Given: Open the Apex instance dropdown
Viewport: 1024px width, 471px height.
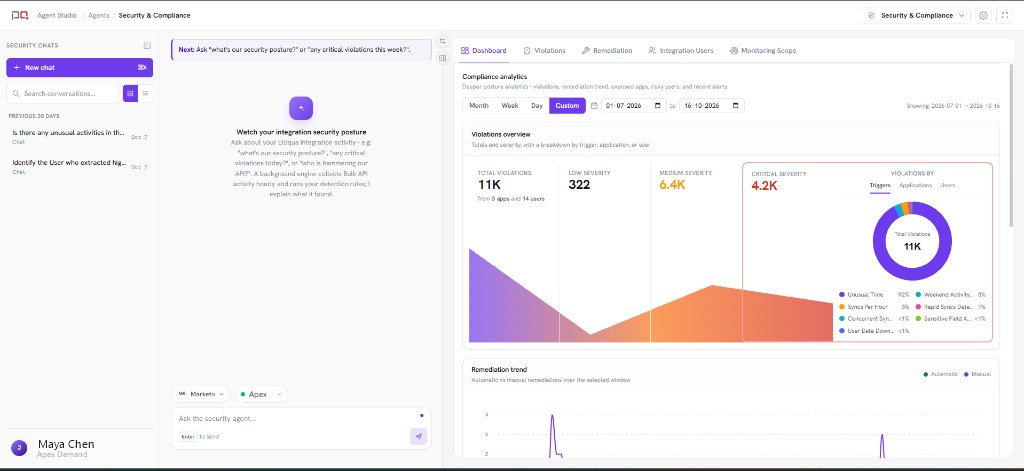Looking at the screenshot, I should 261,394.
